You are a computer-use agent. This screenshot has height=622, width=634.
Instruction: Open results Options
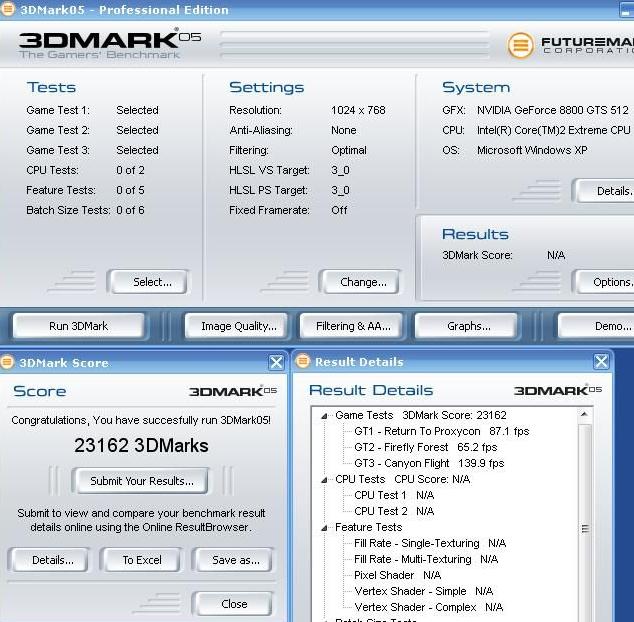coord(604,282)
